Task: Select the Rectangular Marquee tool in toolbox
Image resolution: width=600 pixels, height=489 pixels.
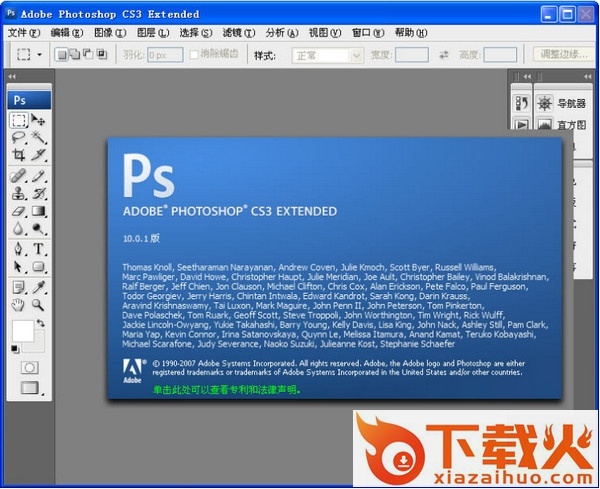Action: coord(18,121)
